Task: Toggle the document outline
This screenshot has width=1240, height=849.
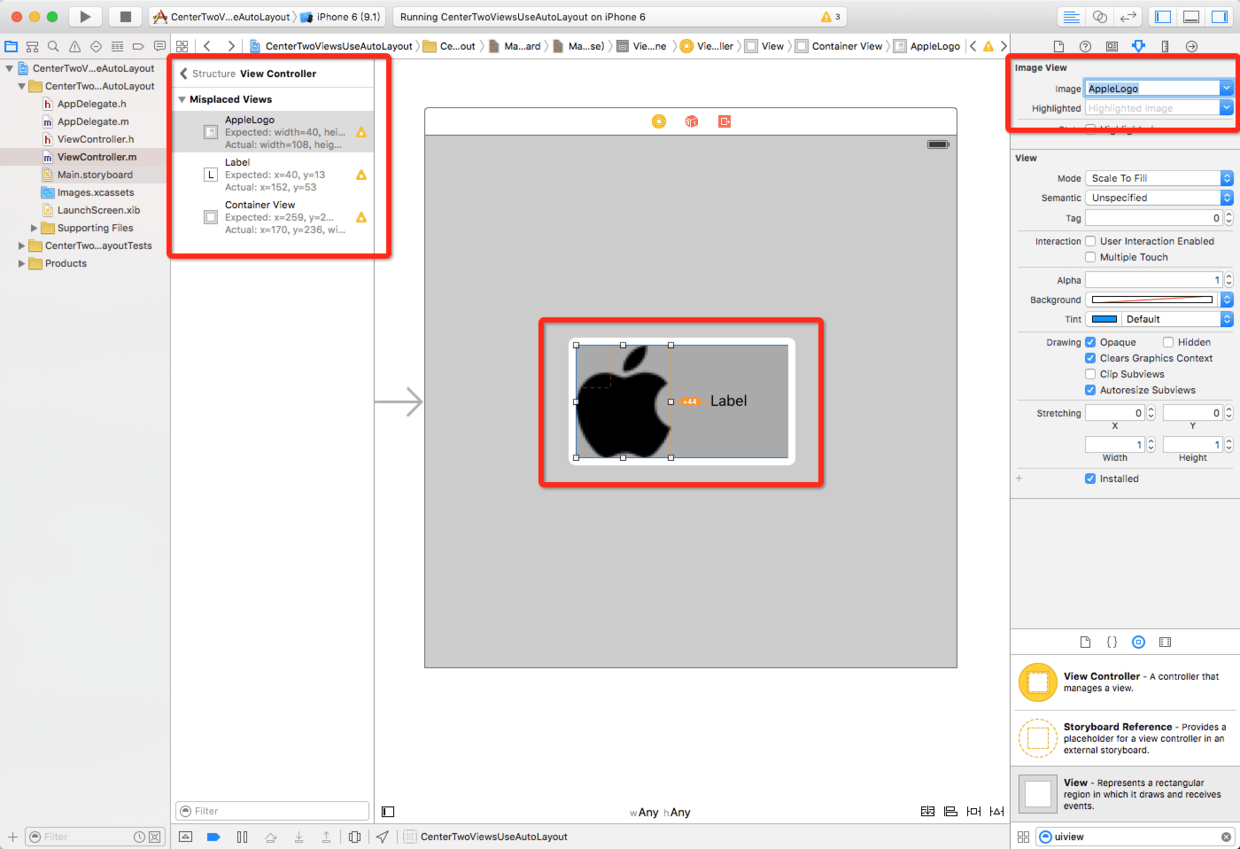Action: 388,812
